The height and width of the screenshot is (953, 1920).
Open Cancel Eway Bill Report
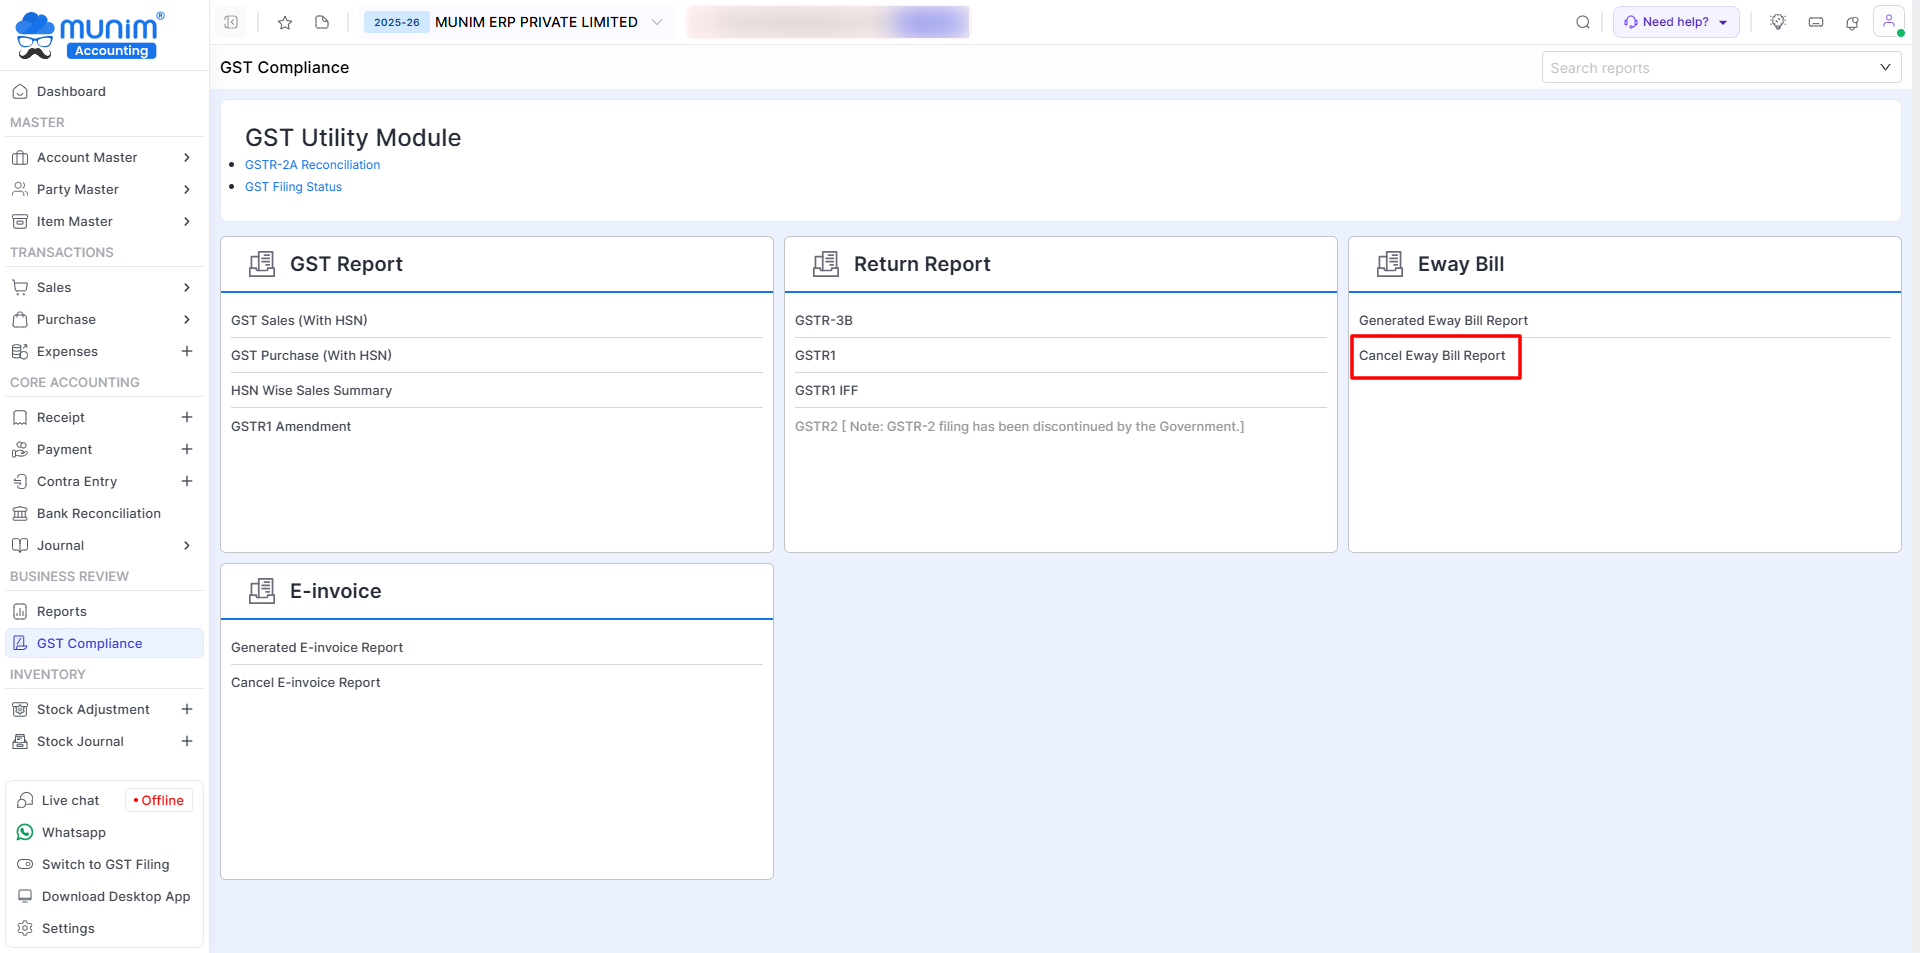point(1431,356)
